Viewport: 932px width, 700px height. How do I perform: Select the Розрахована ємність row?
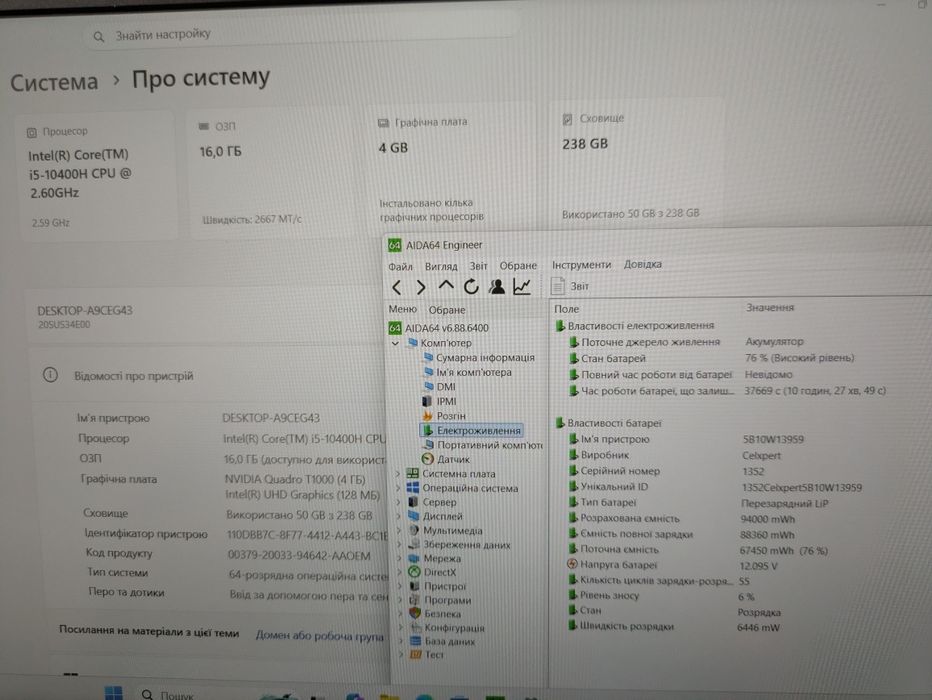pos(681,519)
